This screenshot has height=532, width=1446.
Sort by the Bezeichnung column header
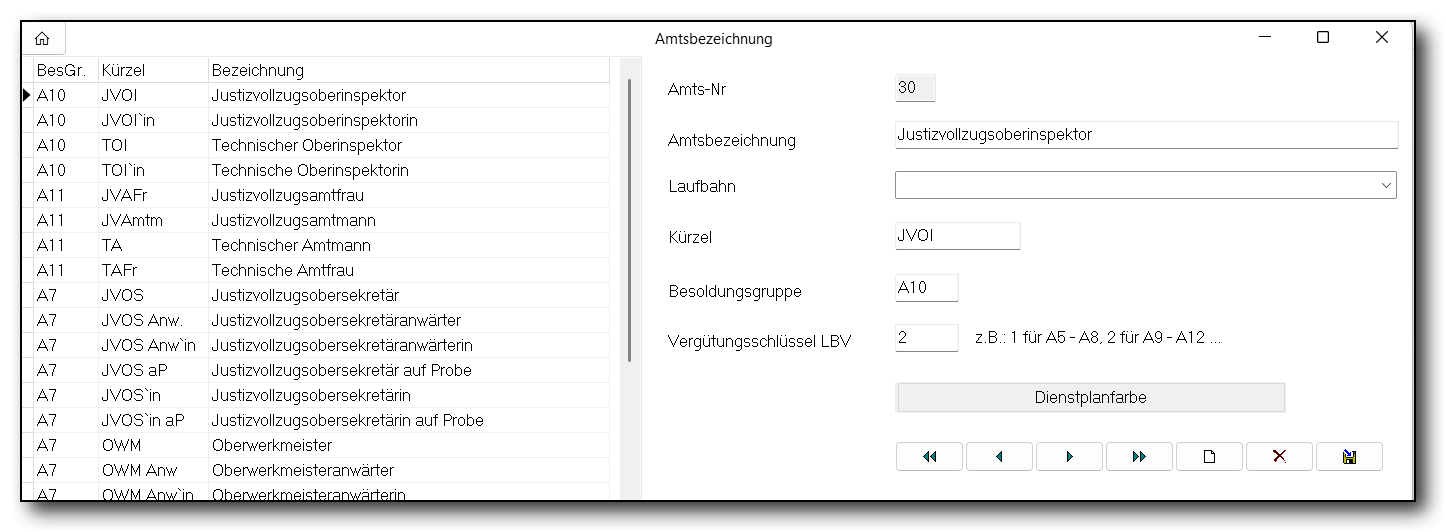(x=408, y=70)
